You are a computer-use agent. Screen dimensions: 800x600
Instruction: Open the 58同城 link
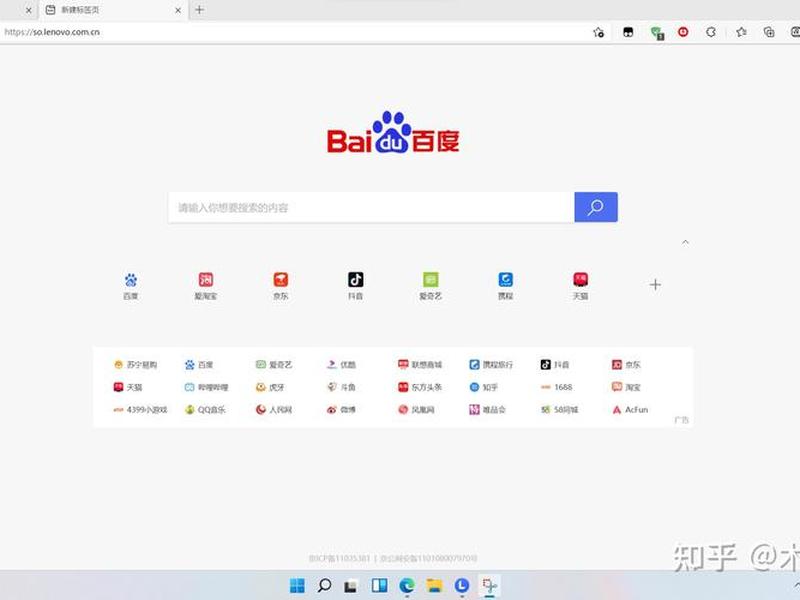(x=560, y=410)
